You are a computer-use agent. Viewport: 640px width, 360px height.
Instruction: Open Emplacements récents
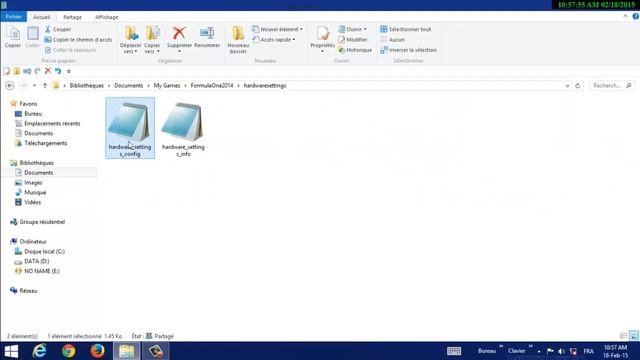pyautogui.click(x=47, y=123)
